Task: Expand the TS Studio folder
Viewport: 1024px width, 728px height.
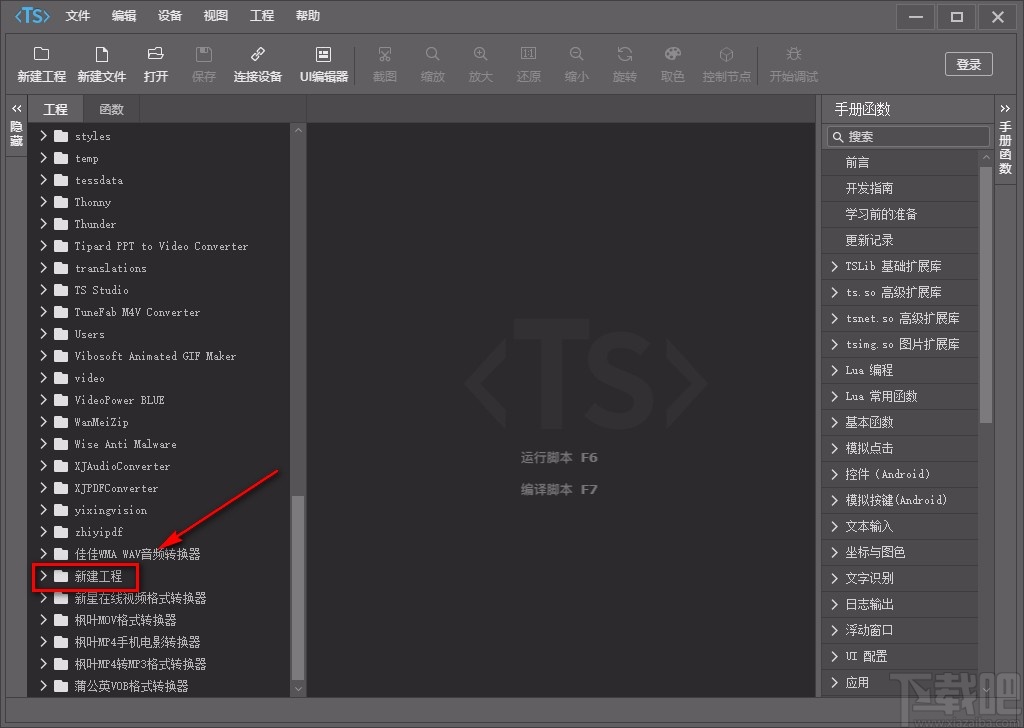Action: tap(44, 290)
